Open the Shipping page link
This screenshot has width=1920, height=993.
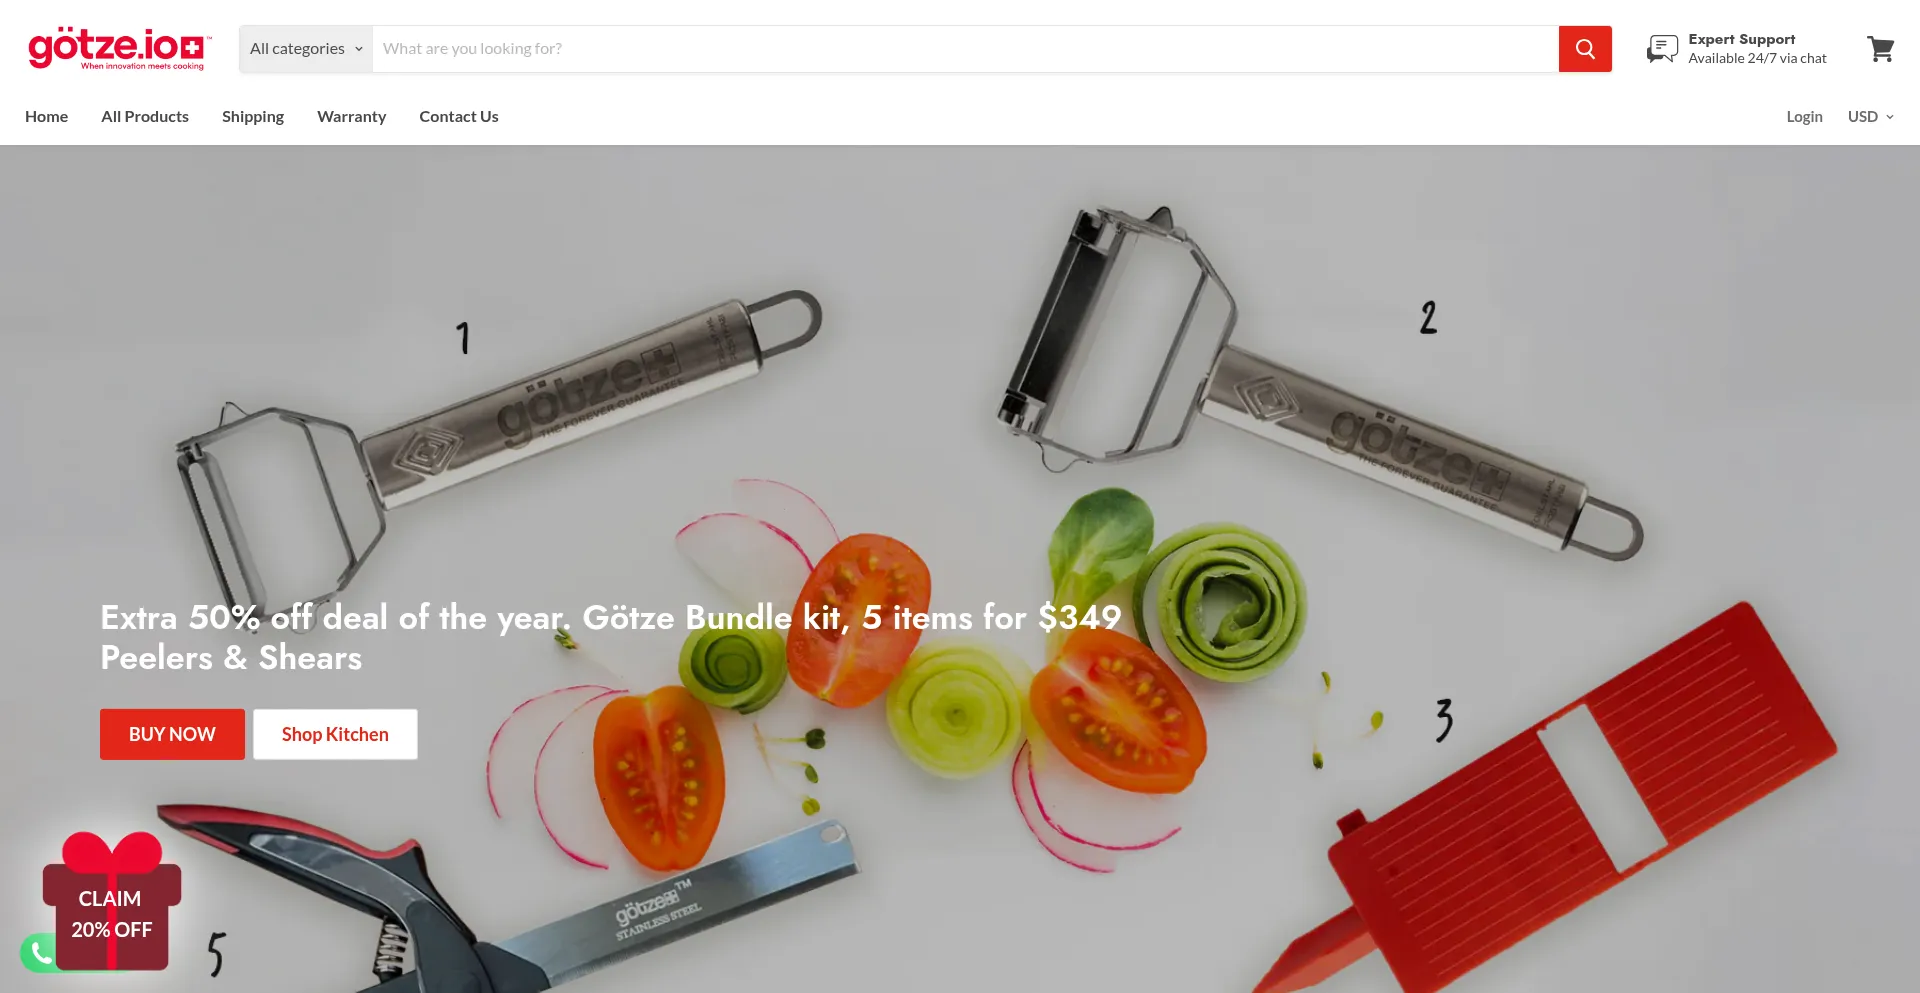[253, 117]
